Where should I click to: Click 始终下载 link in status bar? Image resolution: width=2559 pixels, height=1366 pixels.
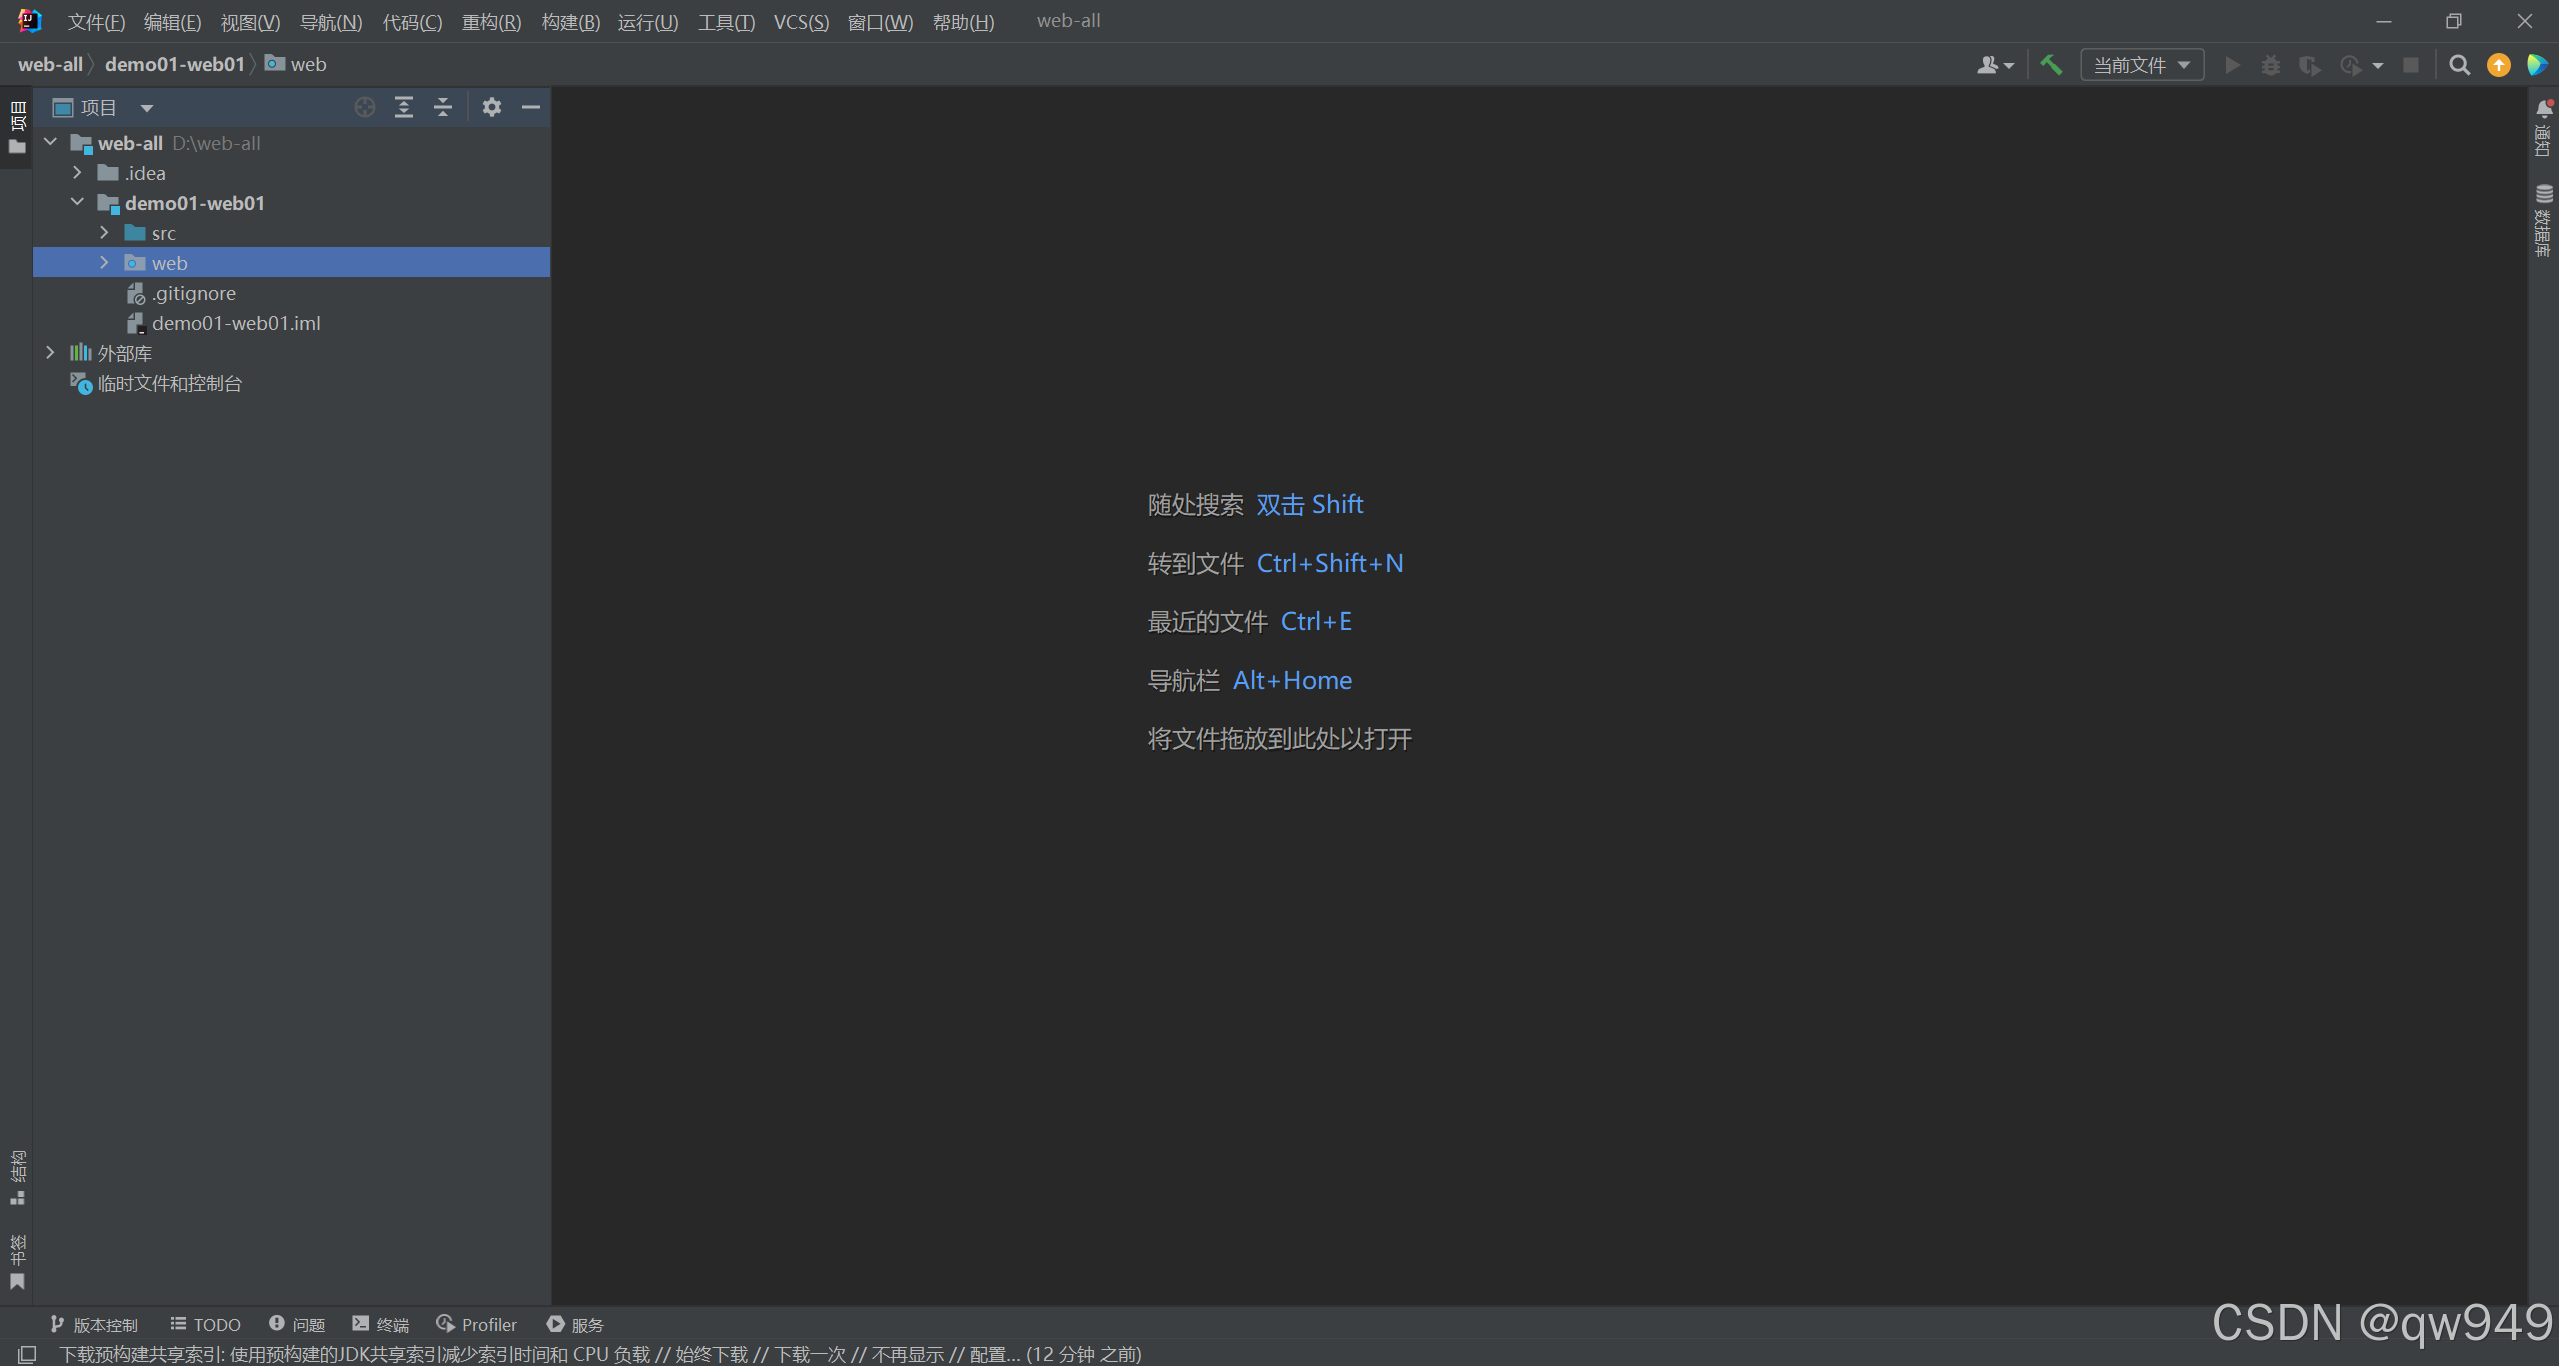[x=711, y=1354]
